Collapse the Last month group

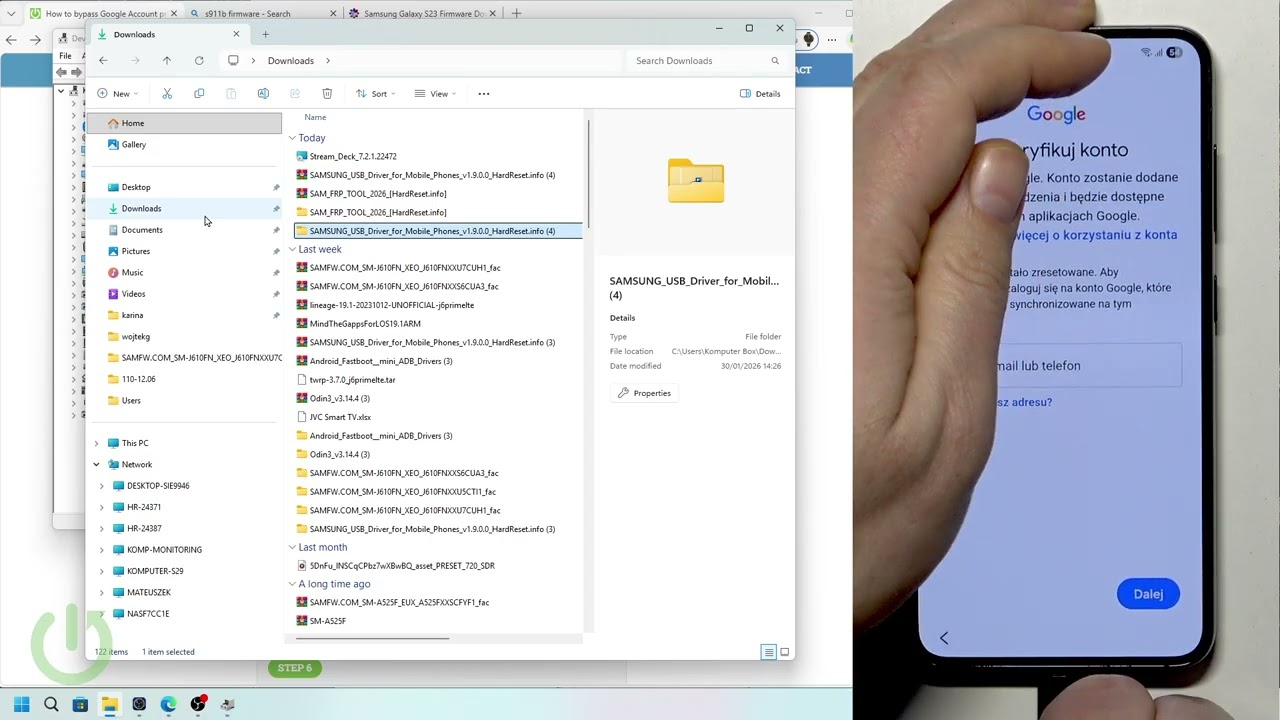click(x=292, y=548)
